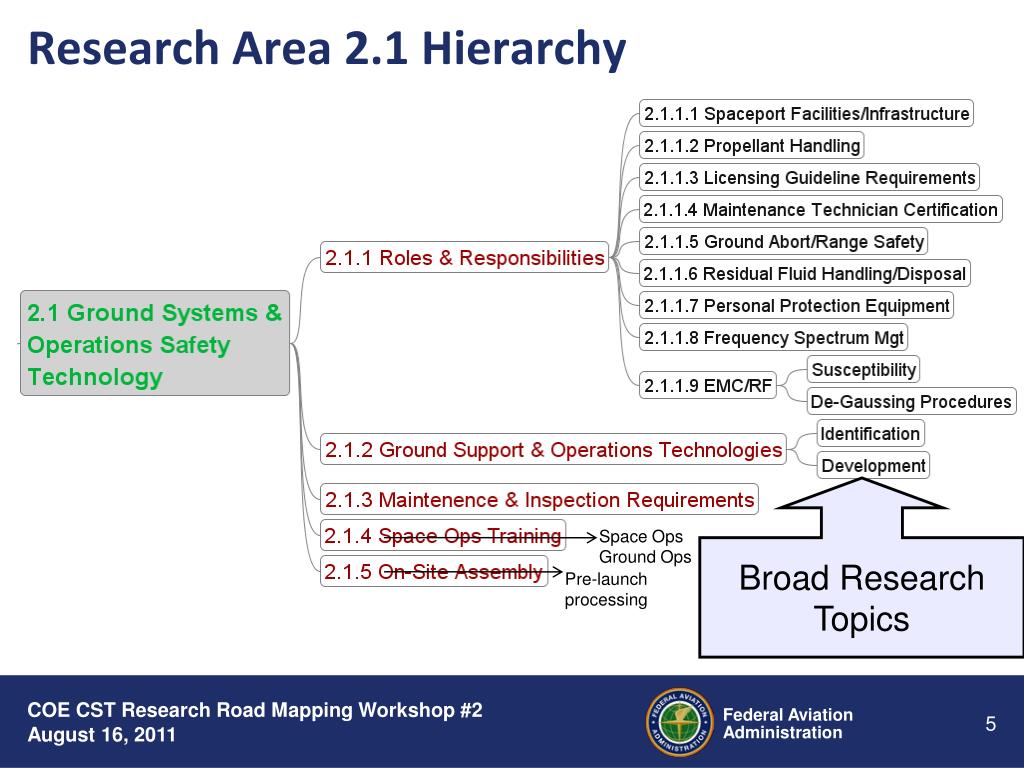Select the 2.1.5 On-Site Assembly node
Viewport: 1024px width, 768px height.
pos(434,571)
